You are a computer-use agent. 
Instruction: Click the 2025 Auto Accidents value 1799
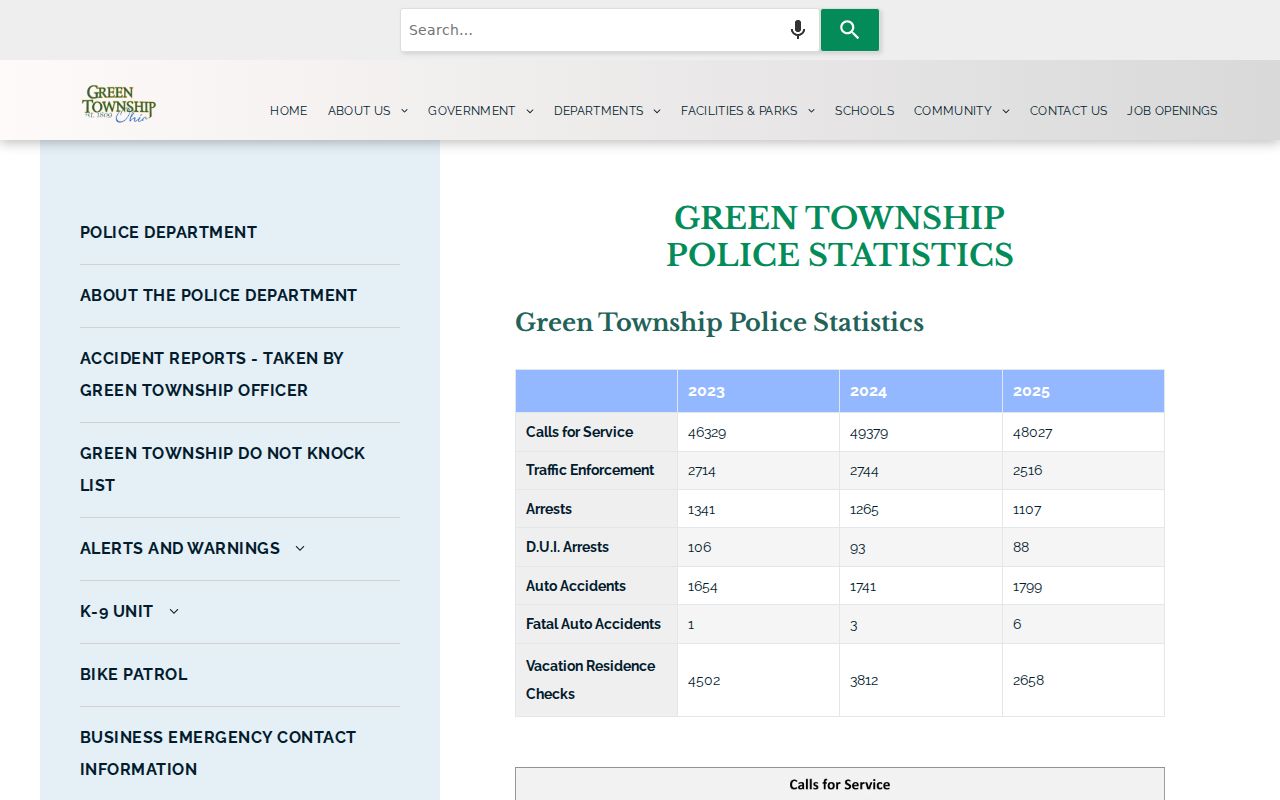[x=1027, y=587]
